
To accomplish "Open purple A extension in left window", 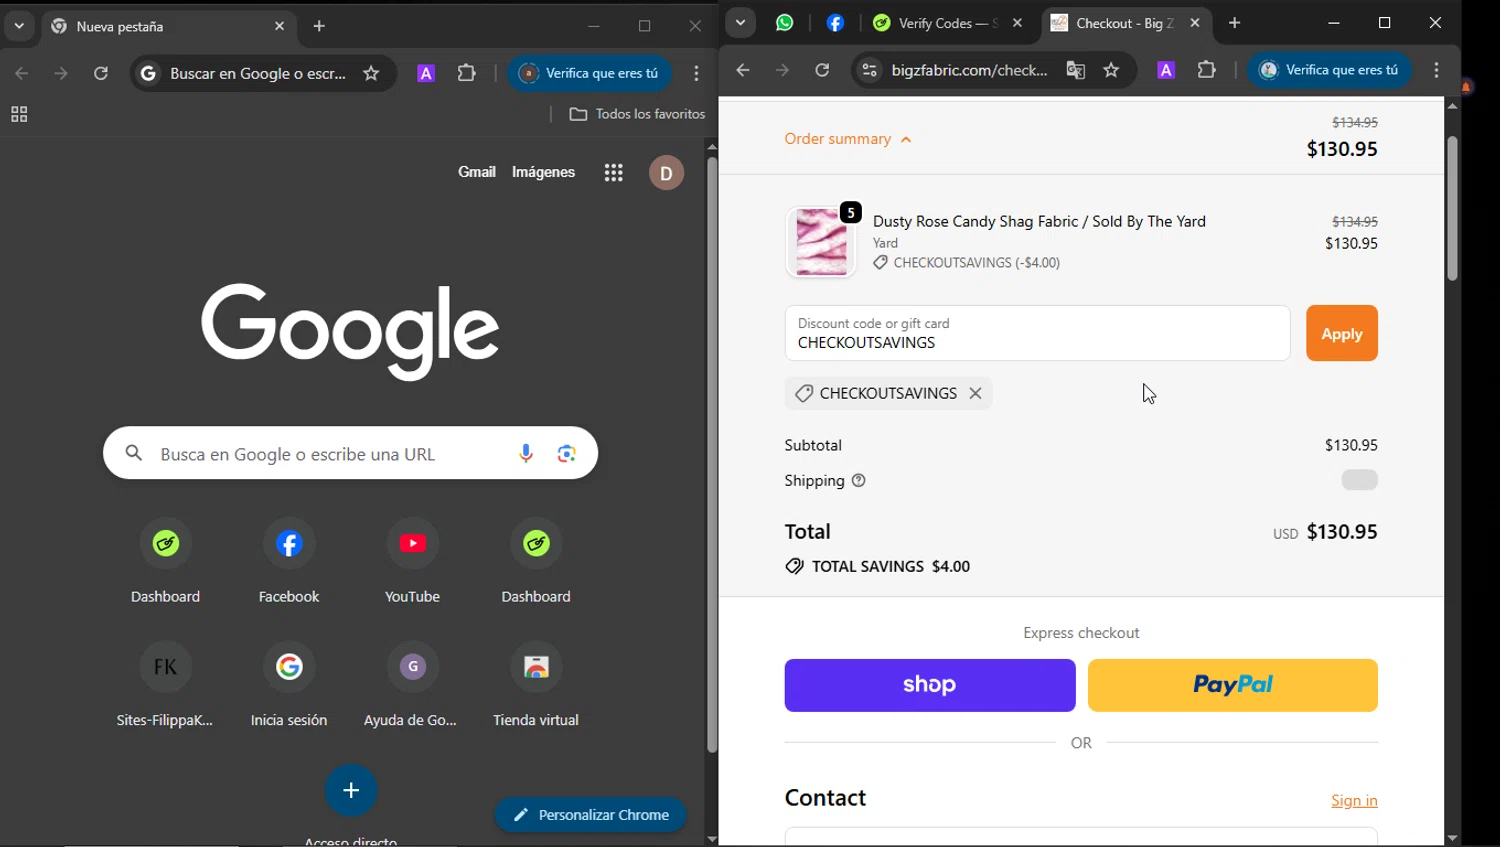I will click(x=426, y=73).
